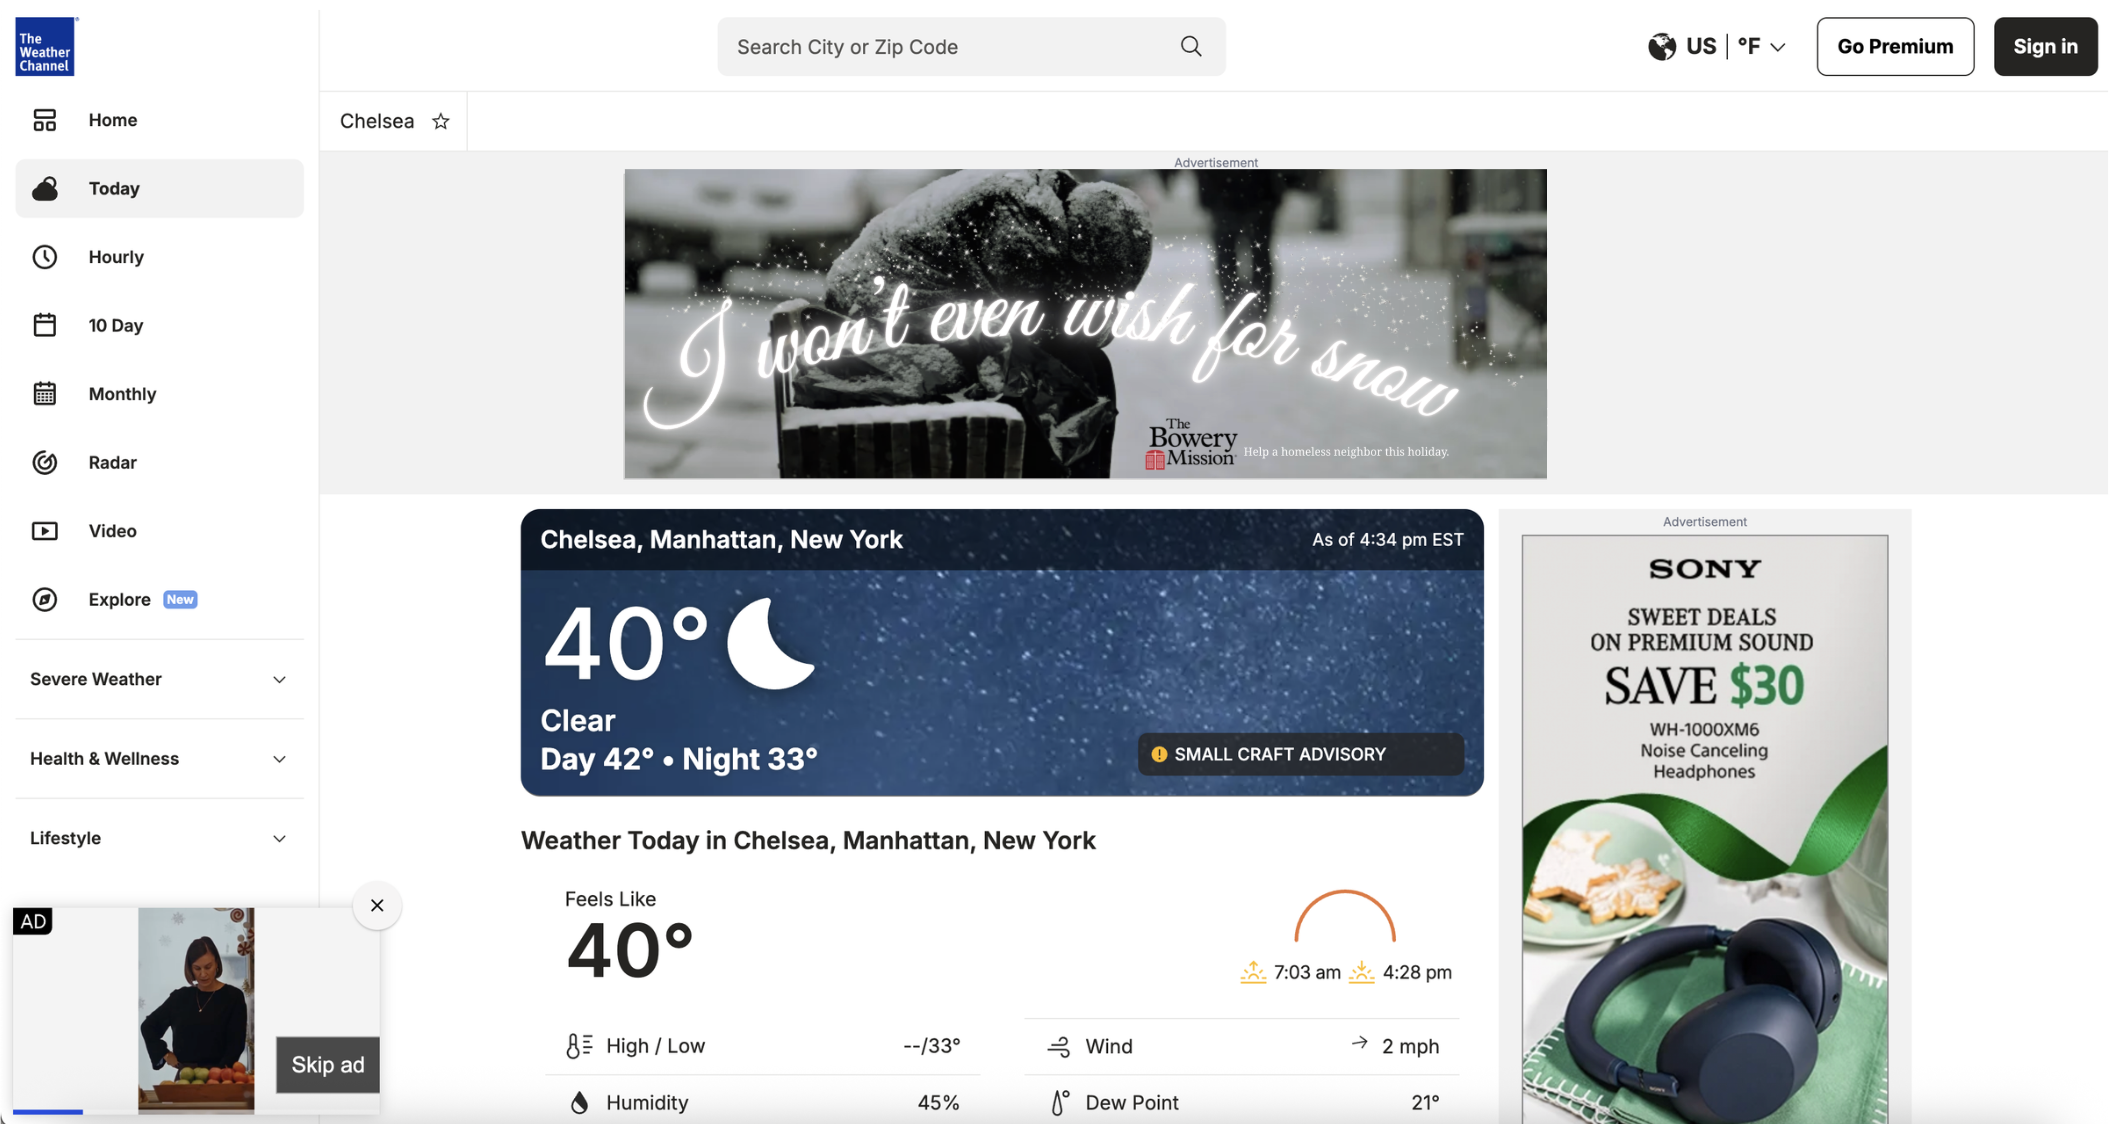Open the Small Craft Advisory alert
This screenshot has height=1124, width=2112.
pos(1299,754)
